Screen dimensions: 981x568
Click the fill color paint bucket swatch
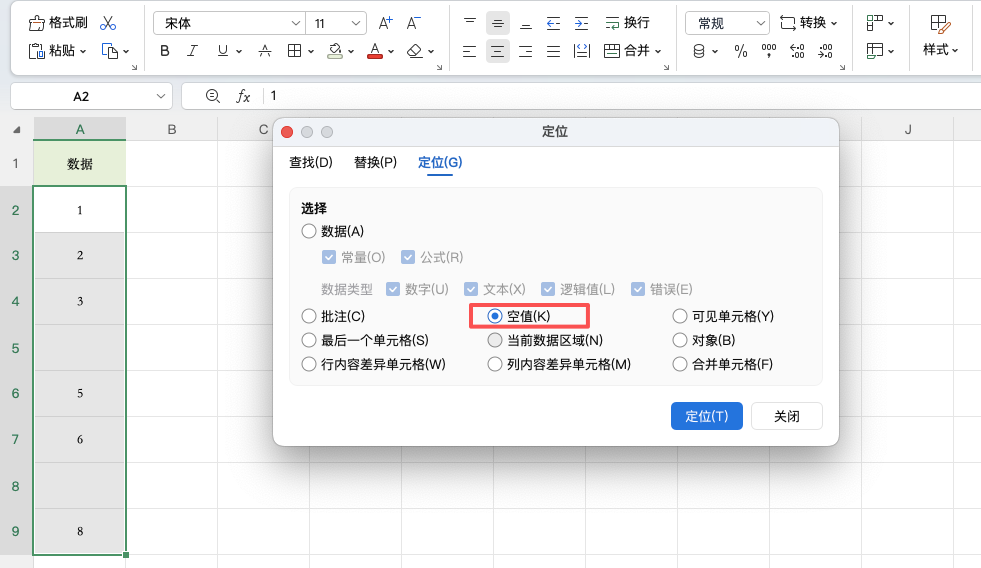click(x=335, y=51)
